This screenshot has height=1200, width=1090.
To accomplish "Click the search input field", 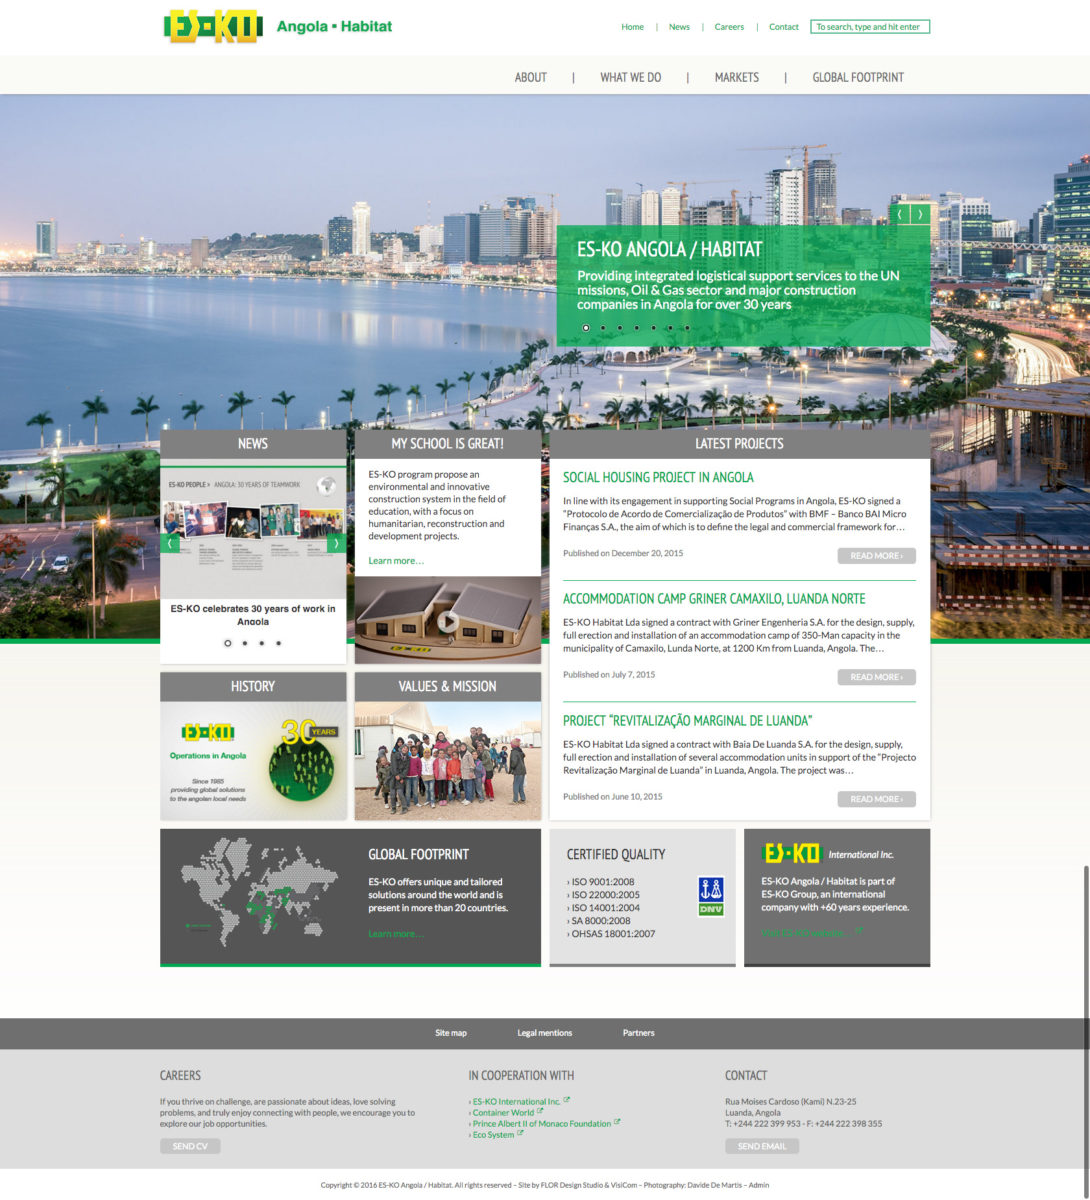I will click(870, 27).
